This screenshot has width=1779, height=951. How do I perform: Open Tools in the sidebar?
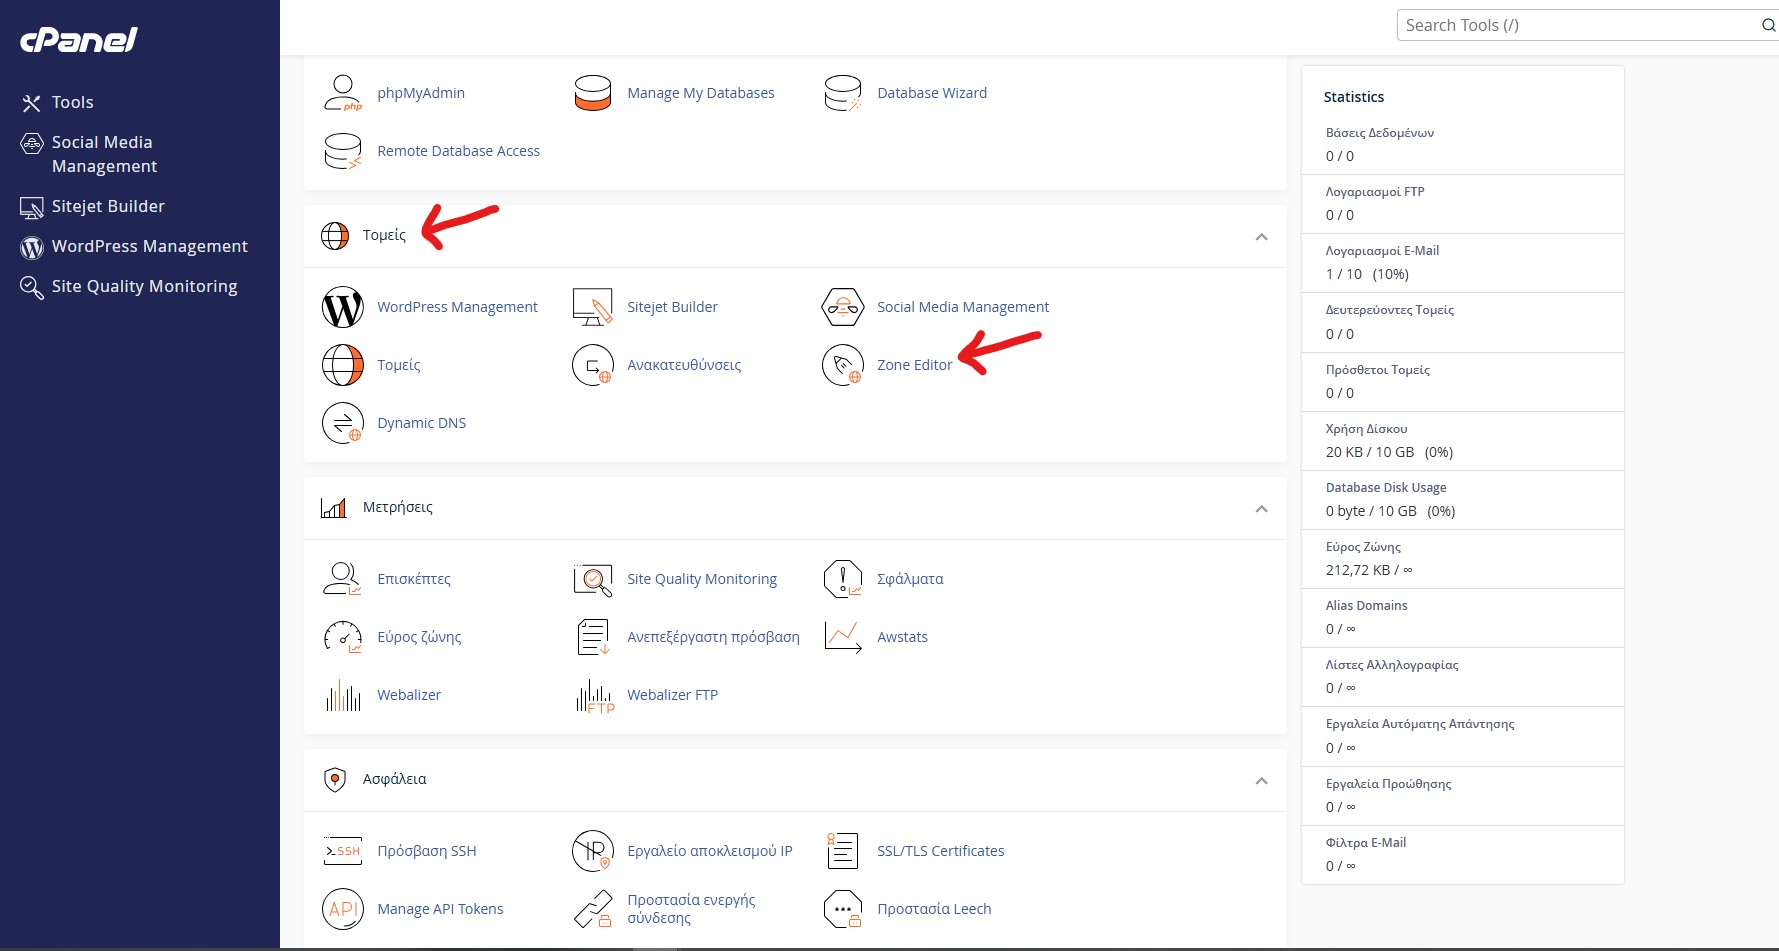(72, 102)
